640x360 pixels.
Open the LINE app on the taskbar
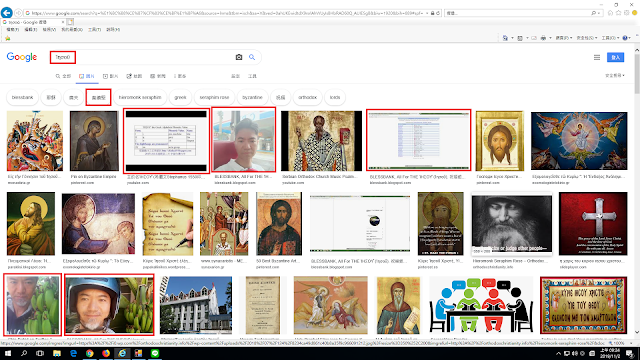click(x=155, y=353)
